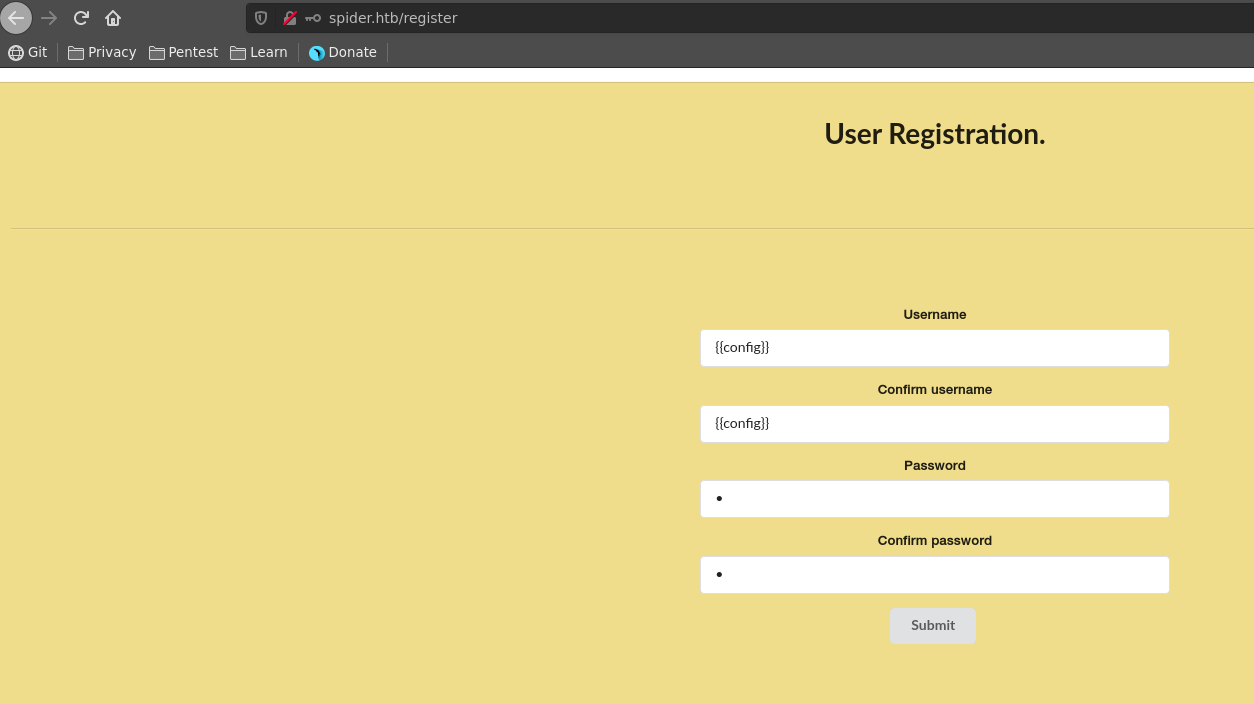Image resolution: width=1254 pixels, height=704 pixels.
Task: Click the Confirm password label
Action: [x=934, y=541]
